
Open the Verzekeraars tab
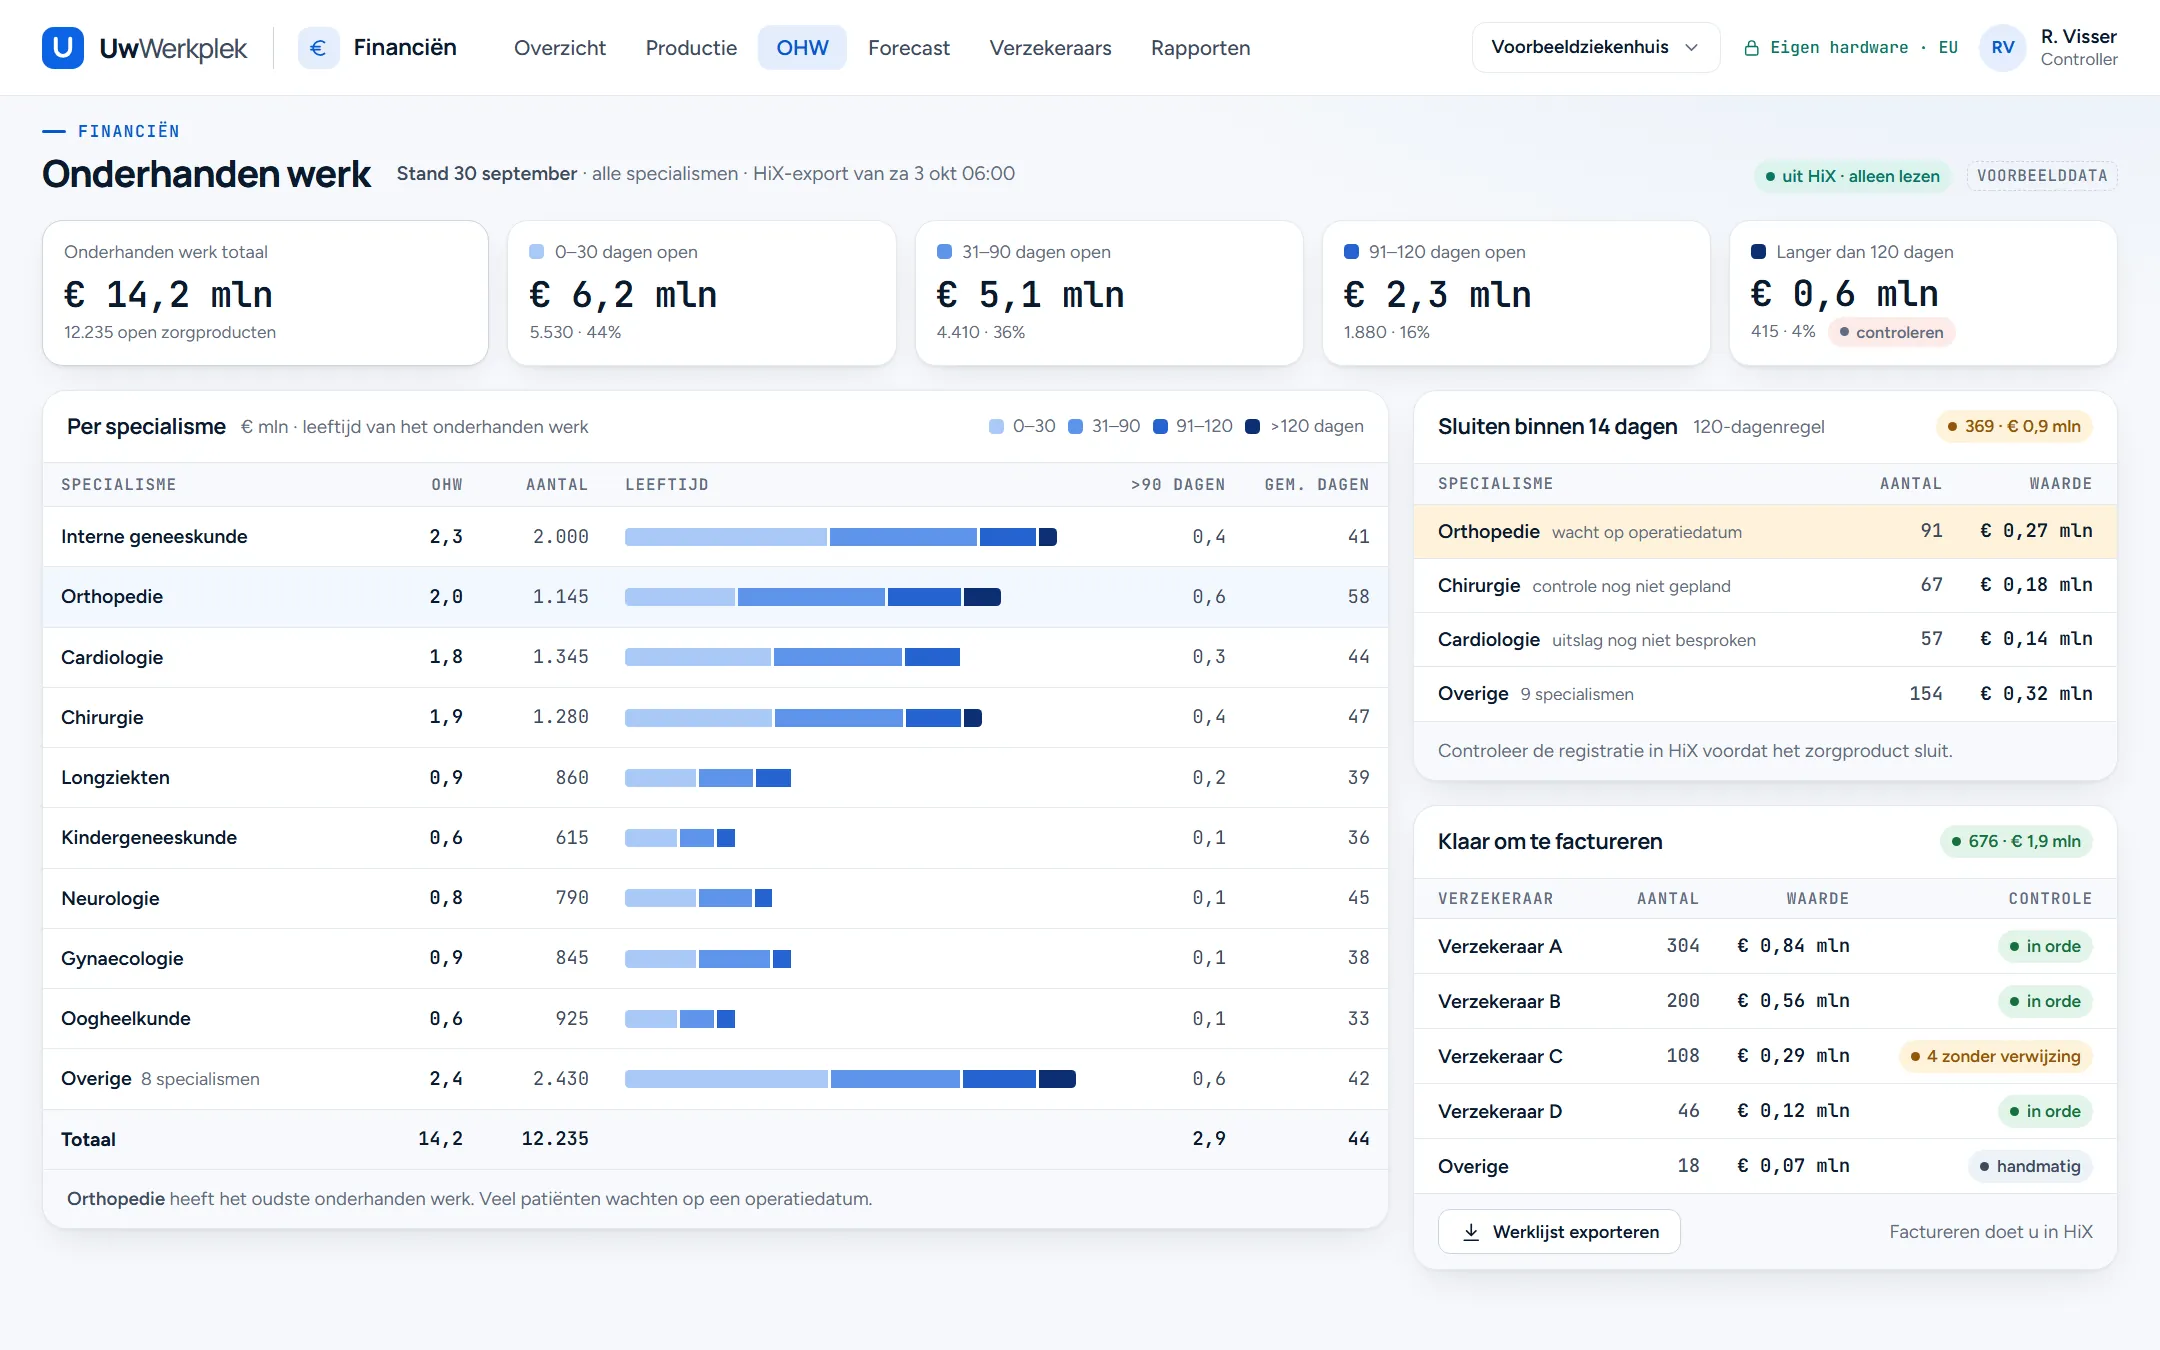click(x=1050, y=48)
